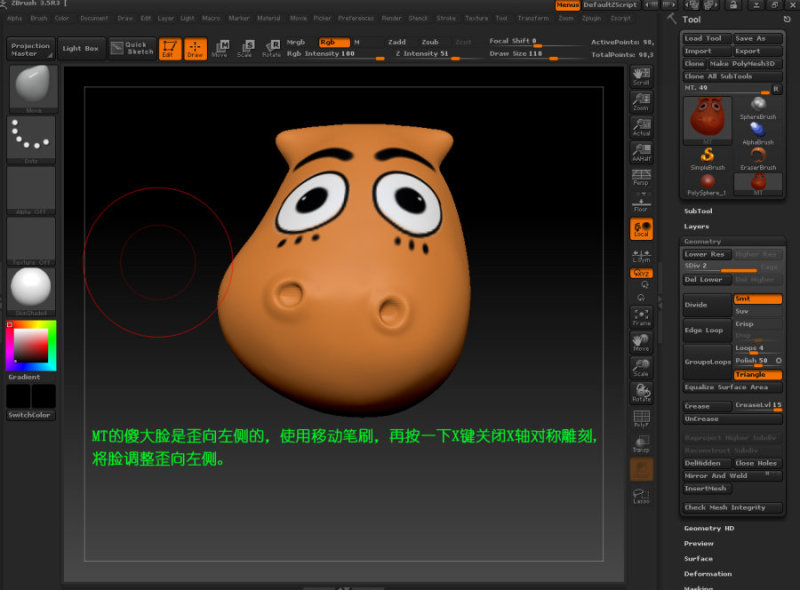800x590 pixels.
Task: Open the material sphere selector
Action: coord(31,292)
